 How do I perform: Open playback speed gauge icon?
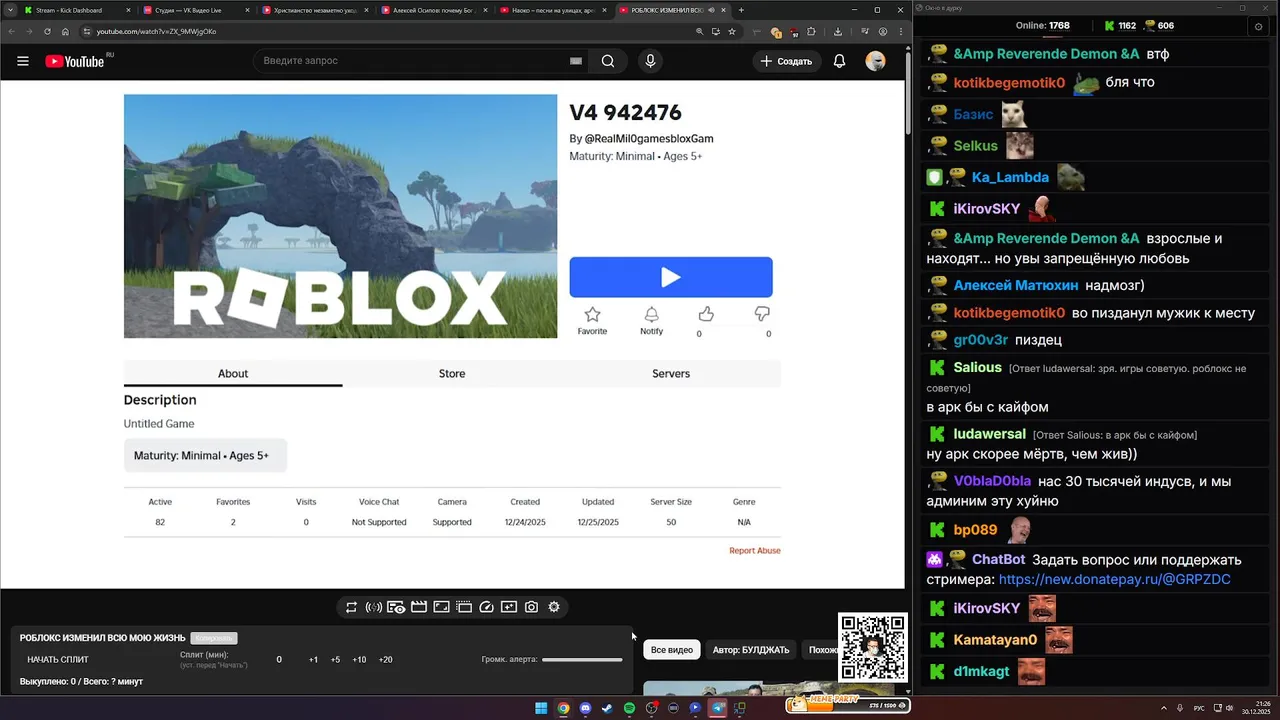pyautogui.click(x=486, y=607)
